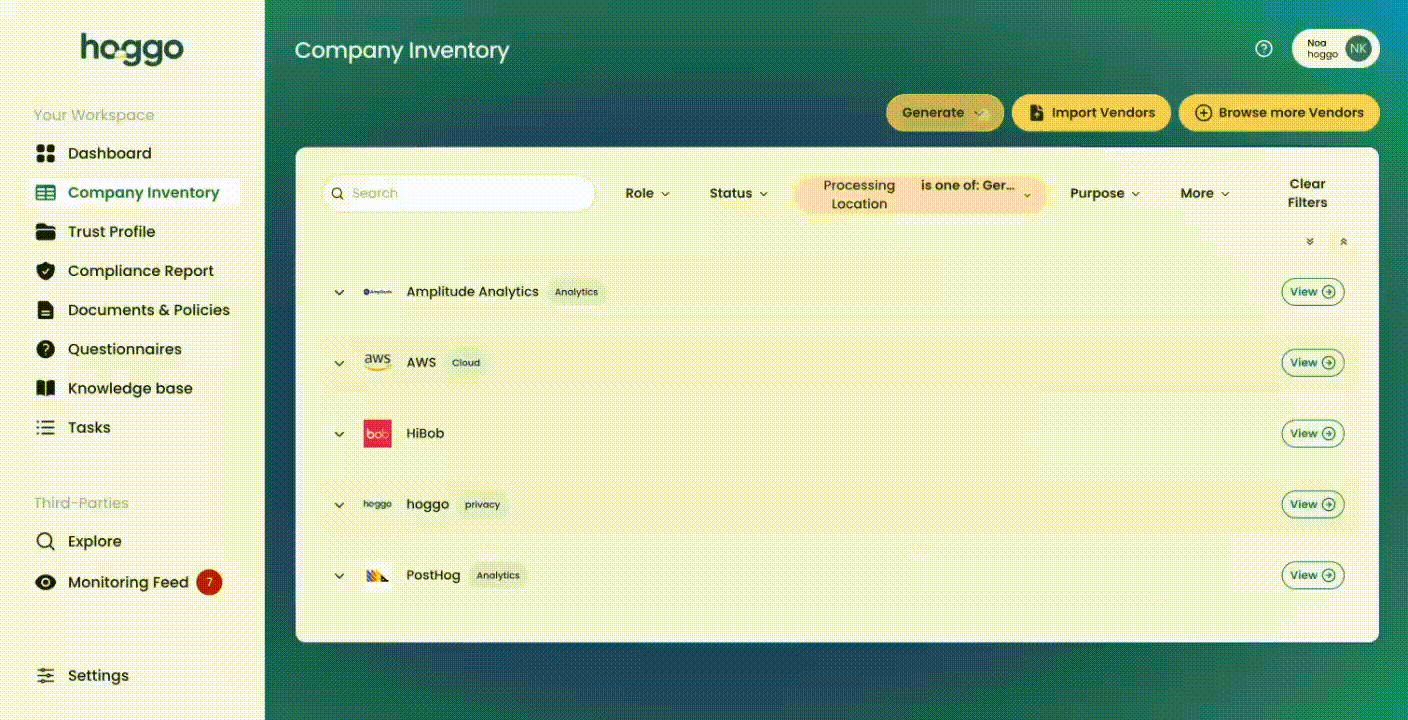Click the vendor Search field
The width and height of the screenshot is (1408, 720).
coord(459,193)
